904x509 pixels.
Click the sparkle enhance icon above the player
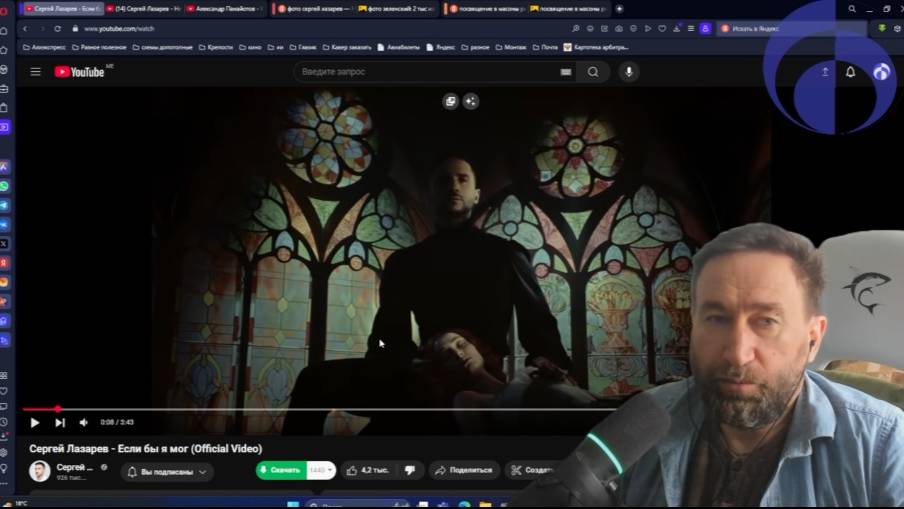click(470, 101)
